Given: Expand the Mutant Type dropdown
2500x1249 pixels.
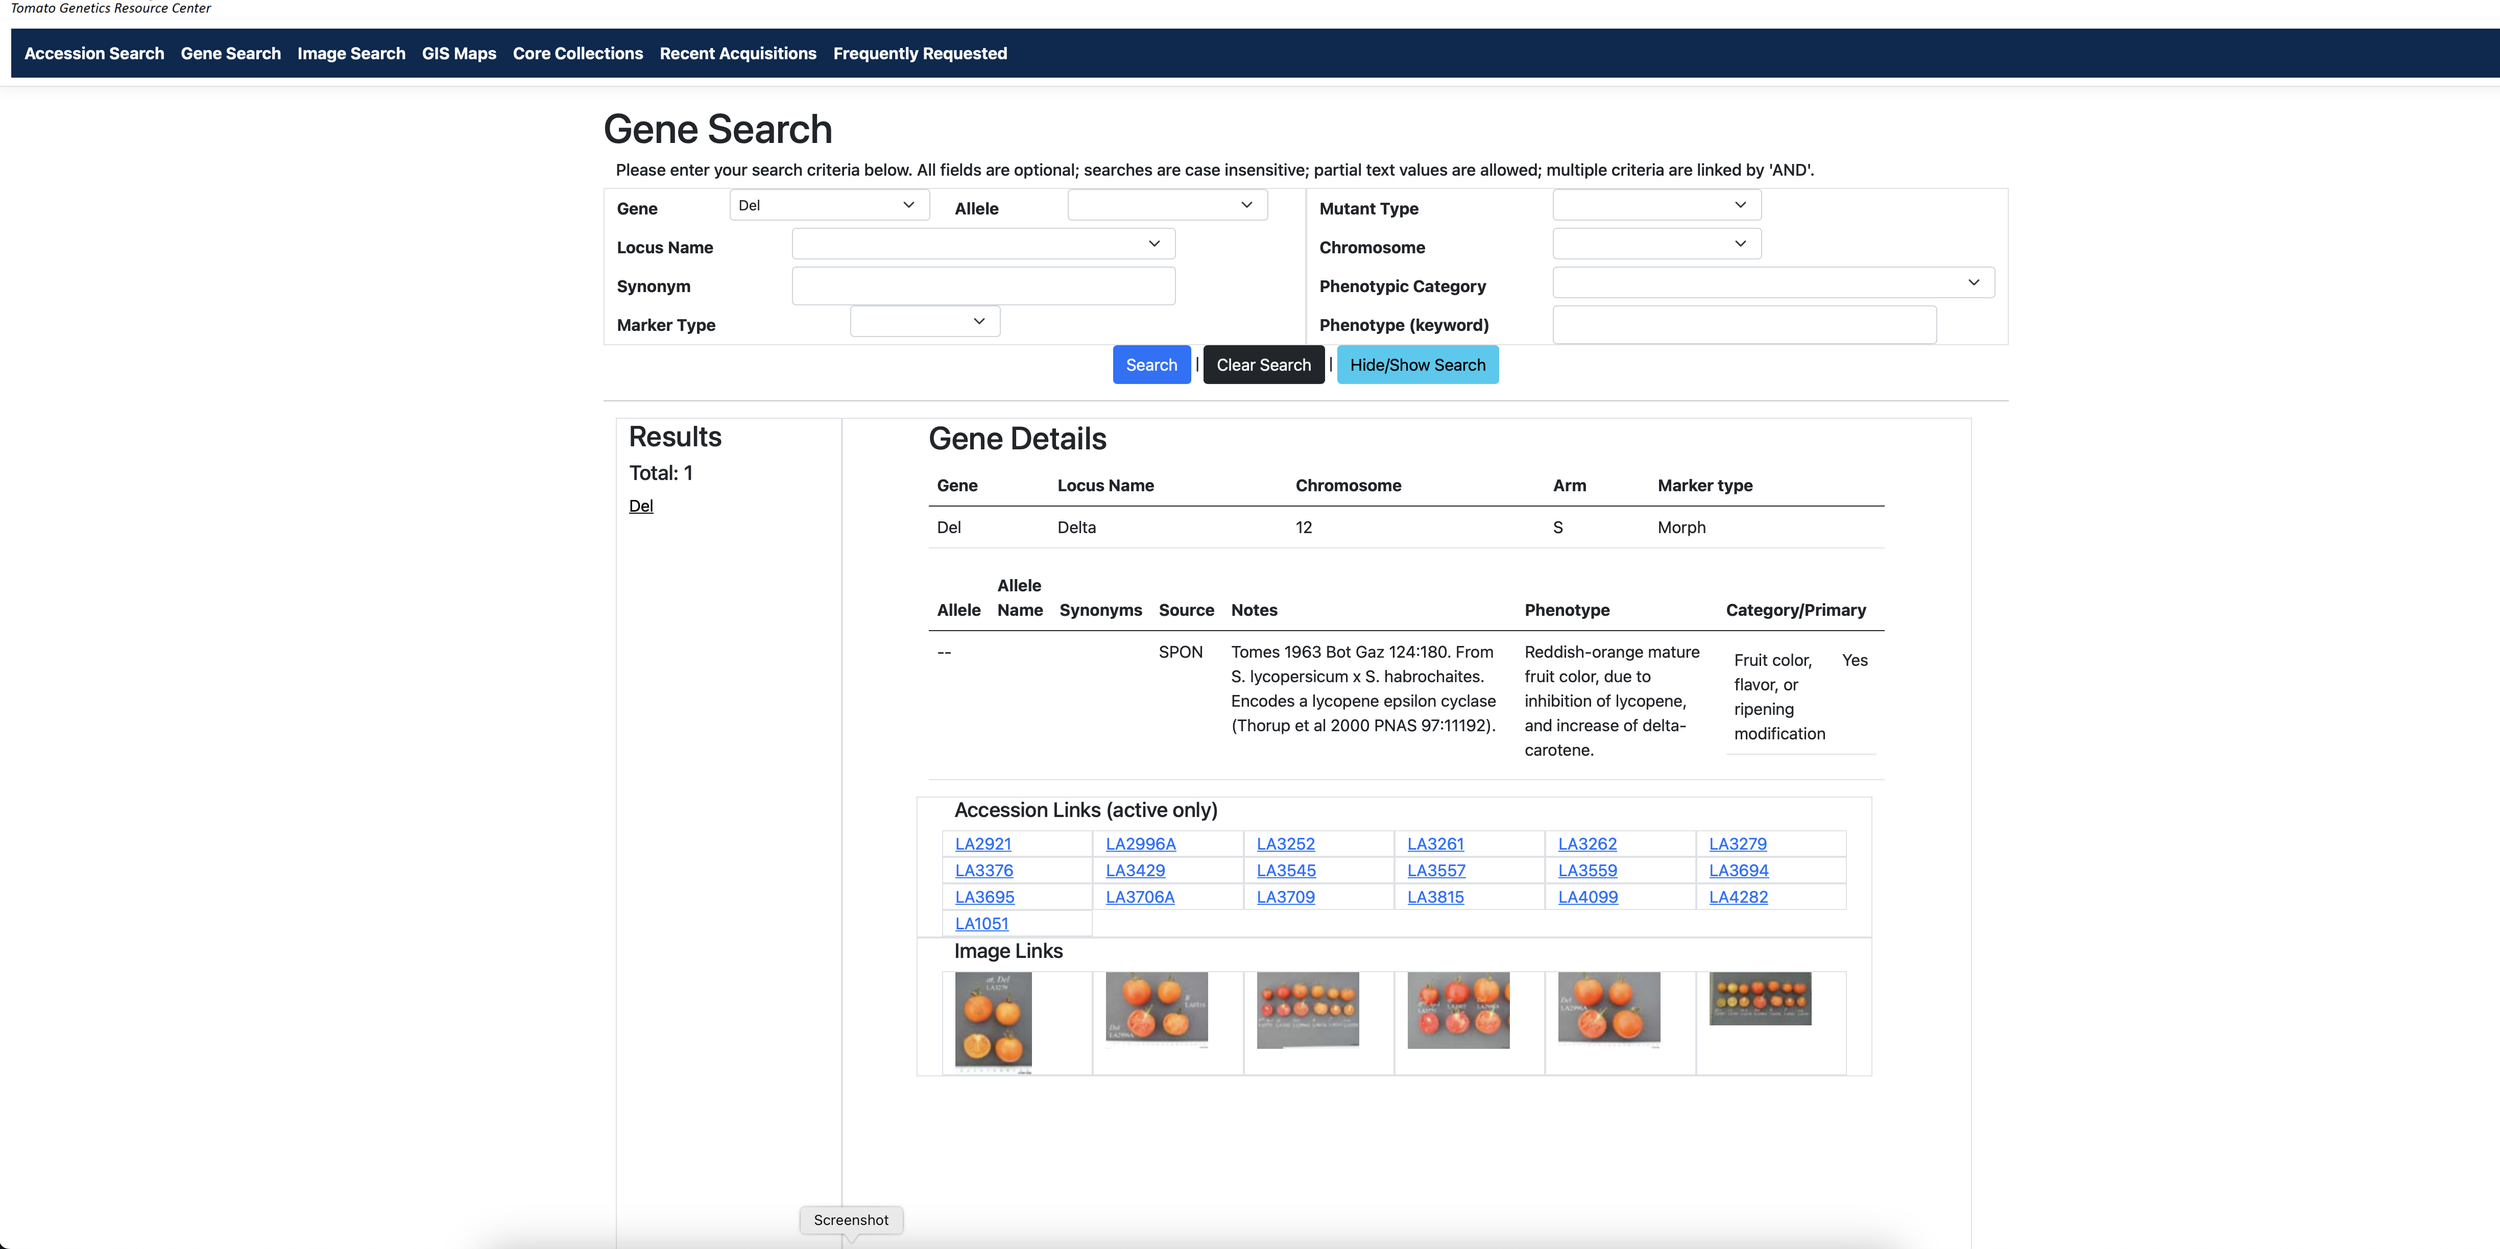Looking at the screenshot, I should (1655, 205).
